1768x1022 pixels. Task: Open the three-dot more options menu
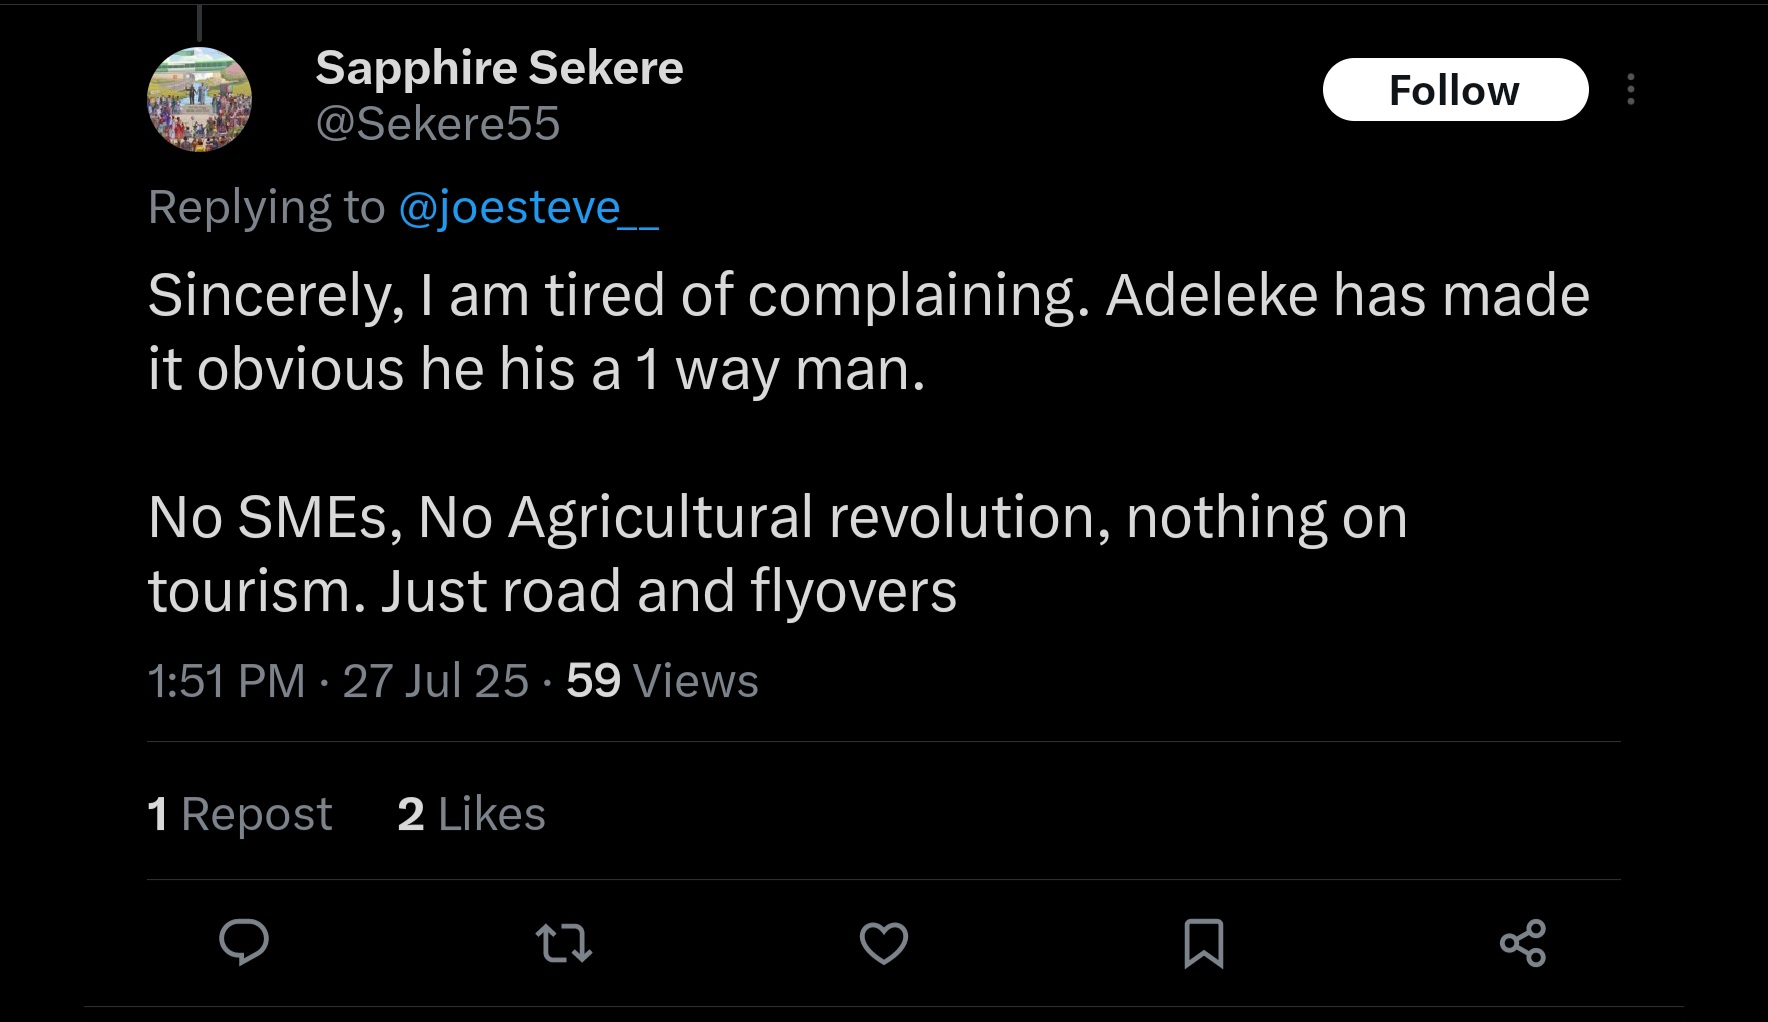click(1631, 89)
